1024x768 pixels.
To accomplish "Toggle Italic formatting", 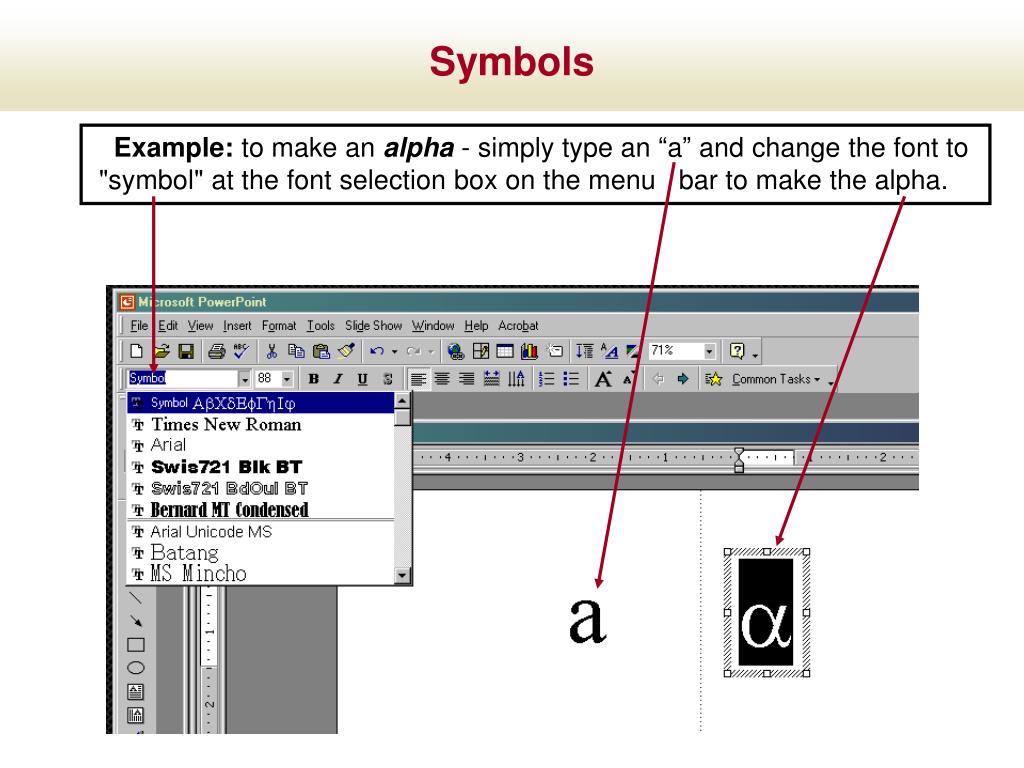I will point(338,379).
